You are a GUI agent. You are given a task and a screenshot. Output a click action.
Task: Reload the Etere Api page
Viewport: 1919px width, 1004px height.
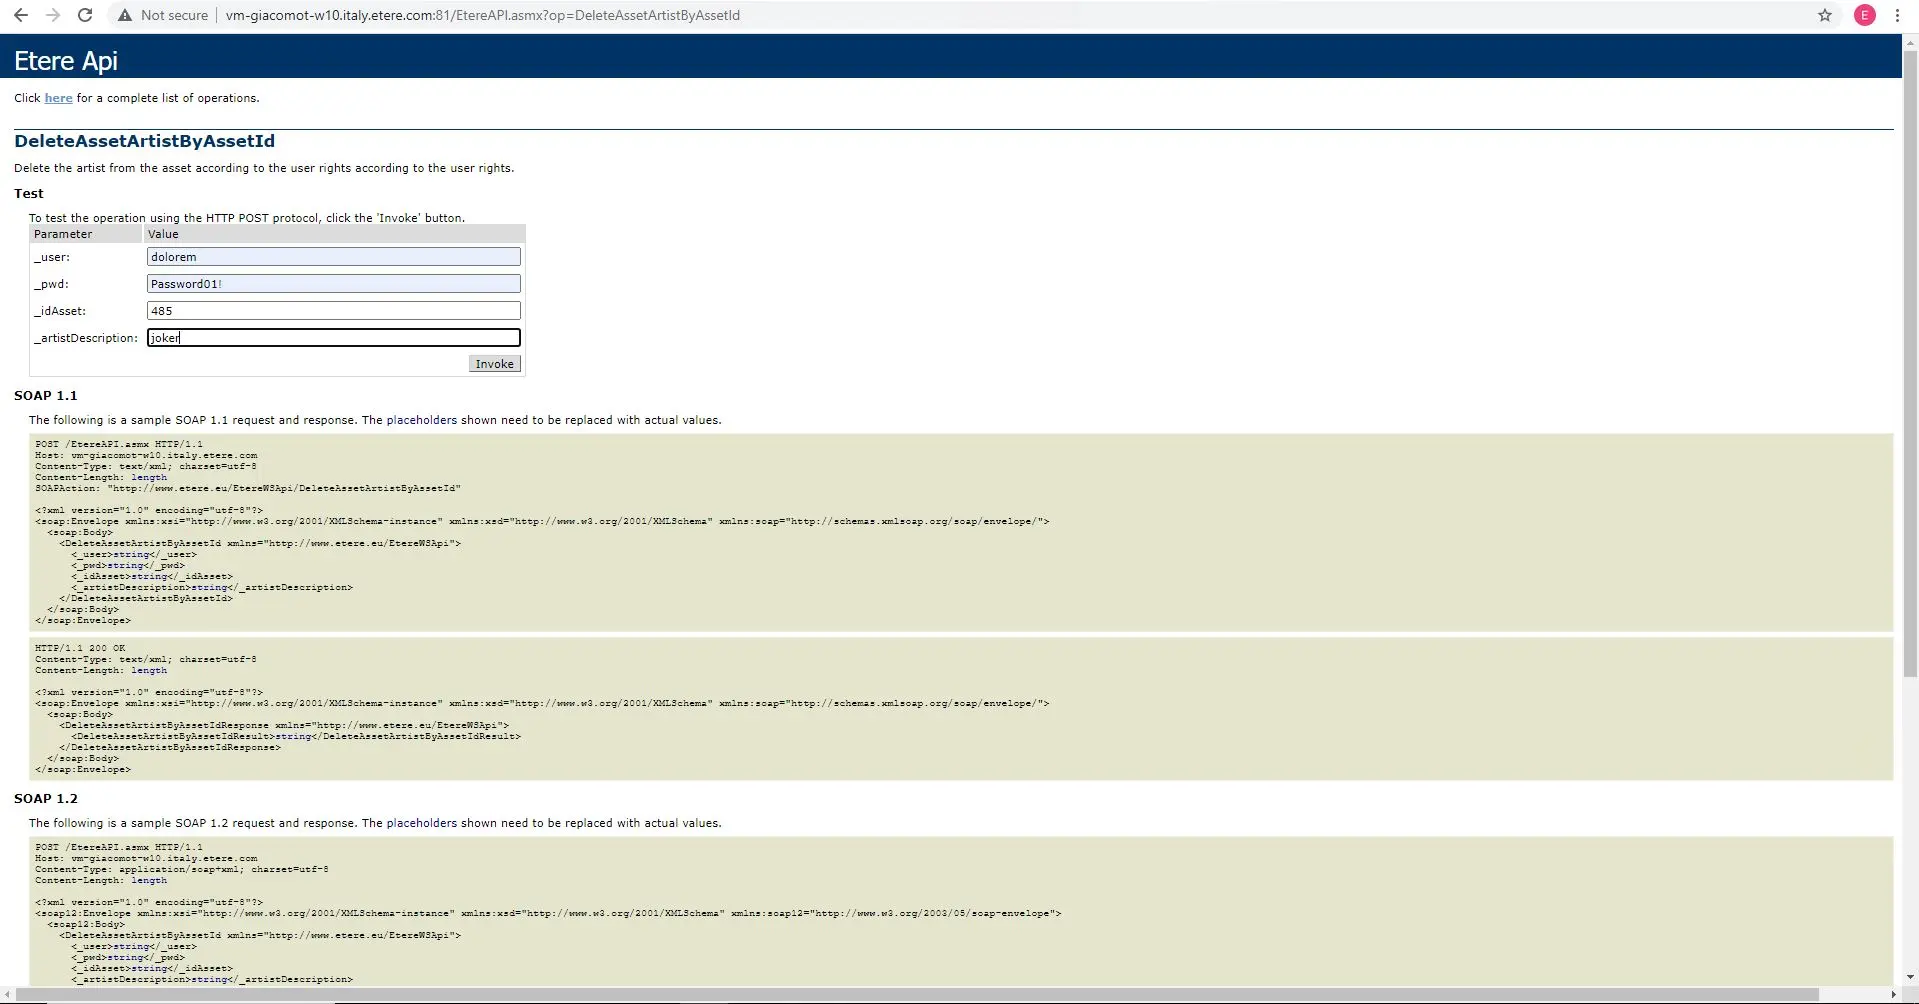point(85,15)
